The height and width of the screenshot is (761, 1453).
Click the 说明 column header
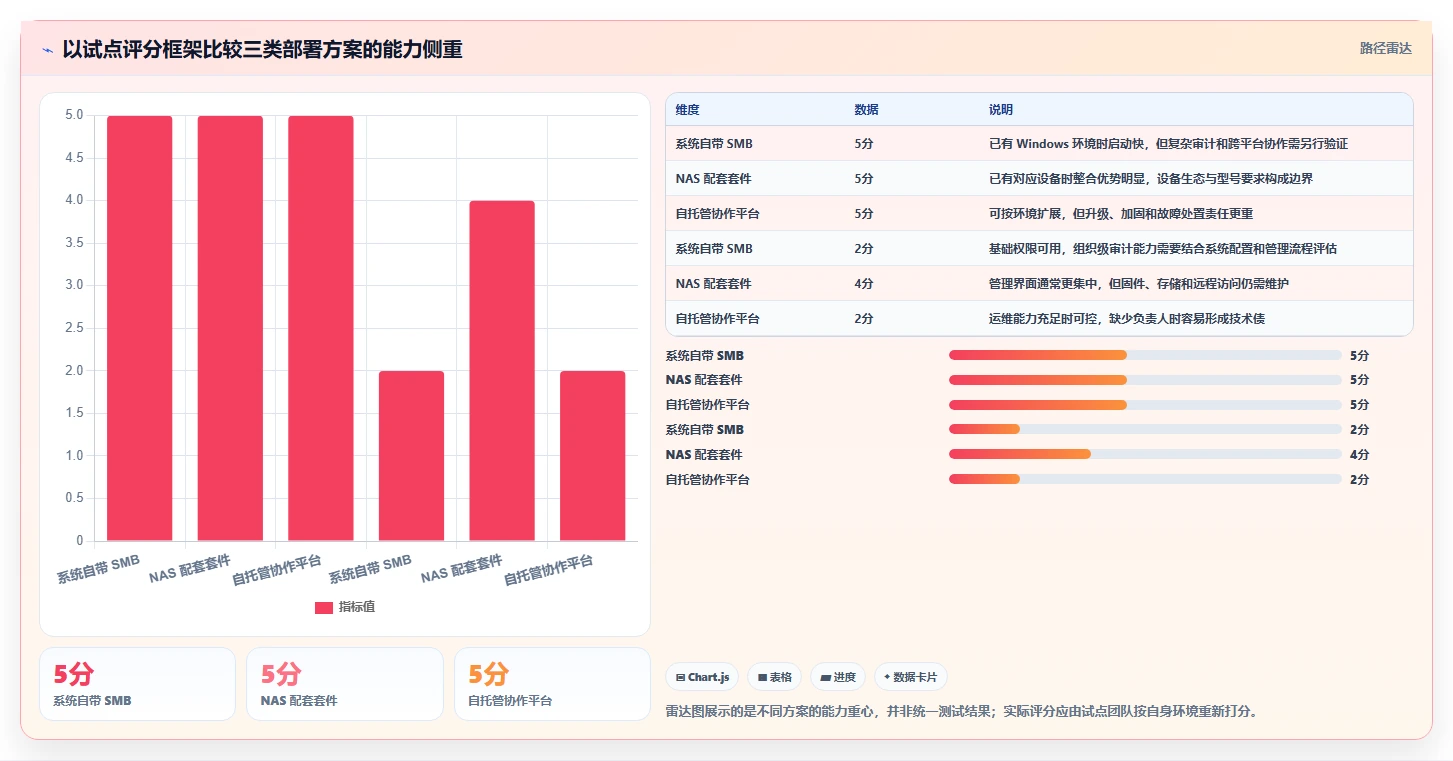(1001, 110)
